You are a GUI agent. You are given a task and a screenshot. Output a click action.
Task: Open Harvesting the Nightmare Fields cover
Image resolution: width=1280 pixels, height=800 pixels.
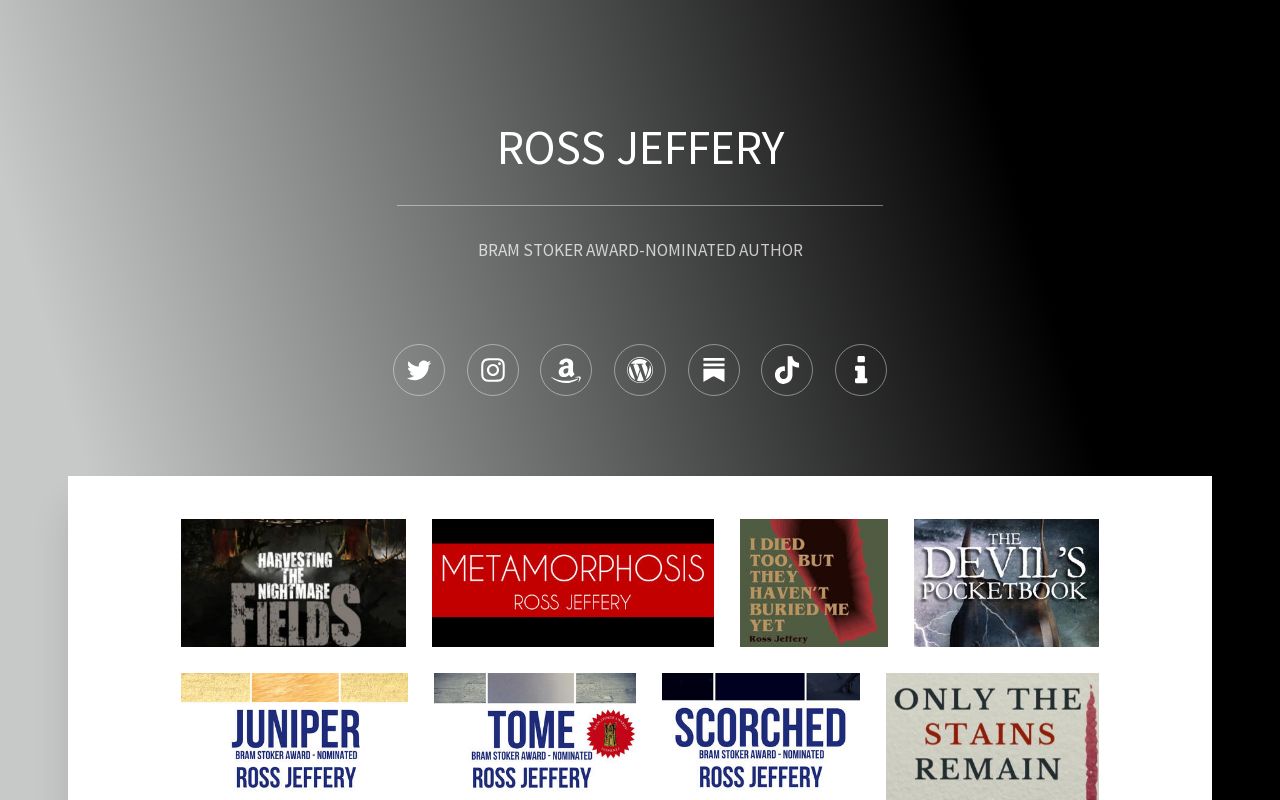tap(293, 583)
